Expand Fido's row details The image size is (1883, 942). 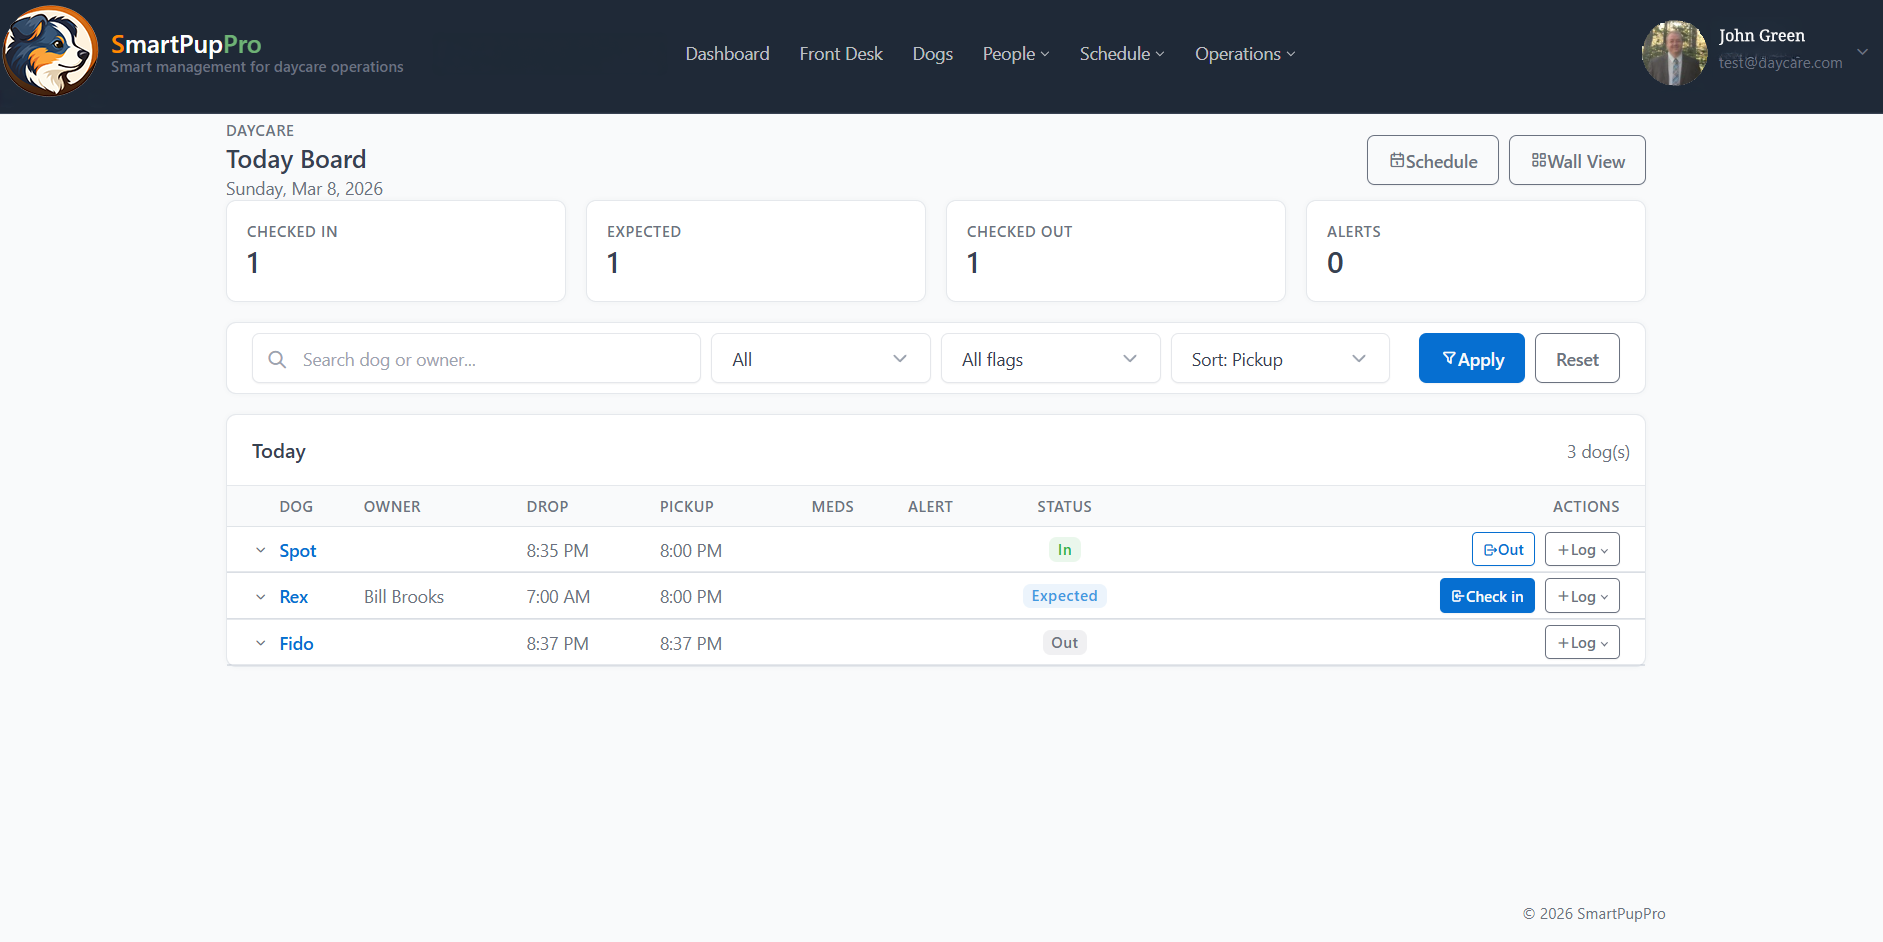[x=260, y=642]
